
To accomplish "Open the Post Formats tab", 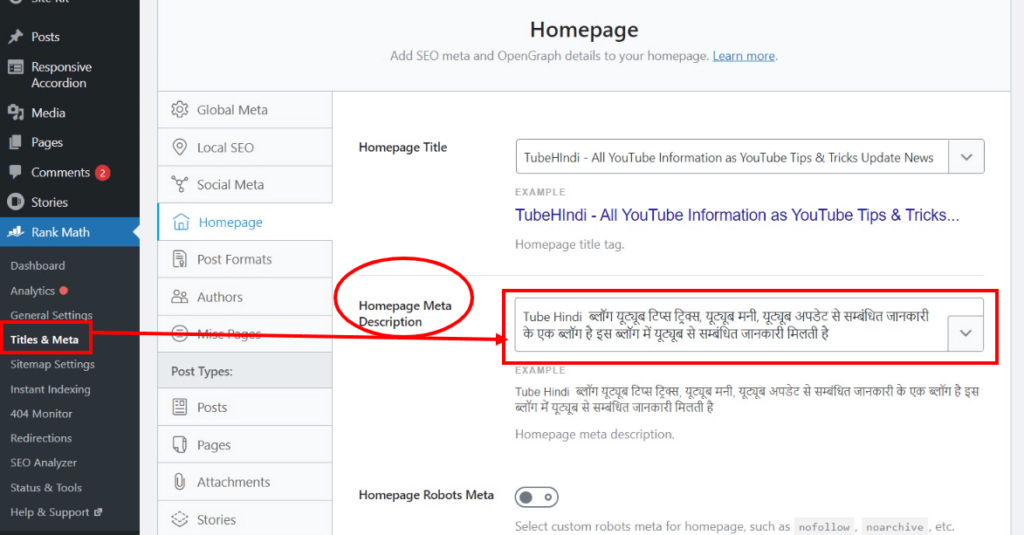I will pyautogui.click(x=245, y=259).
